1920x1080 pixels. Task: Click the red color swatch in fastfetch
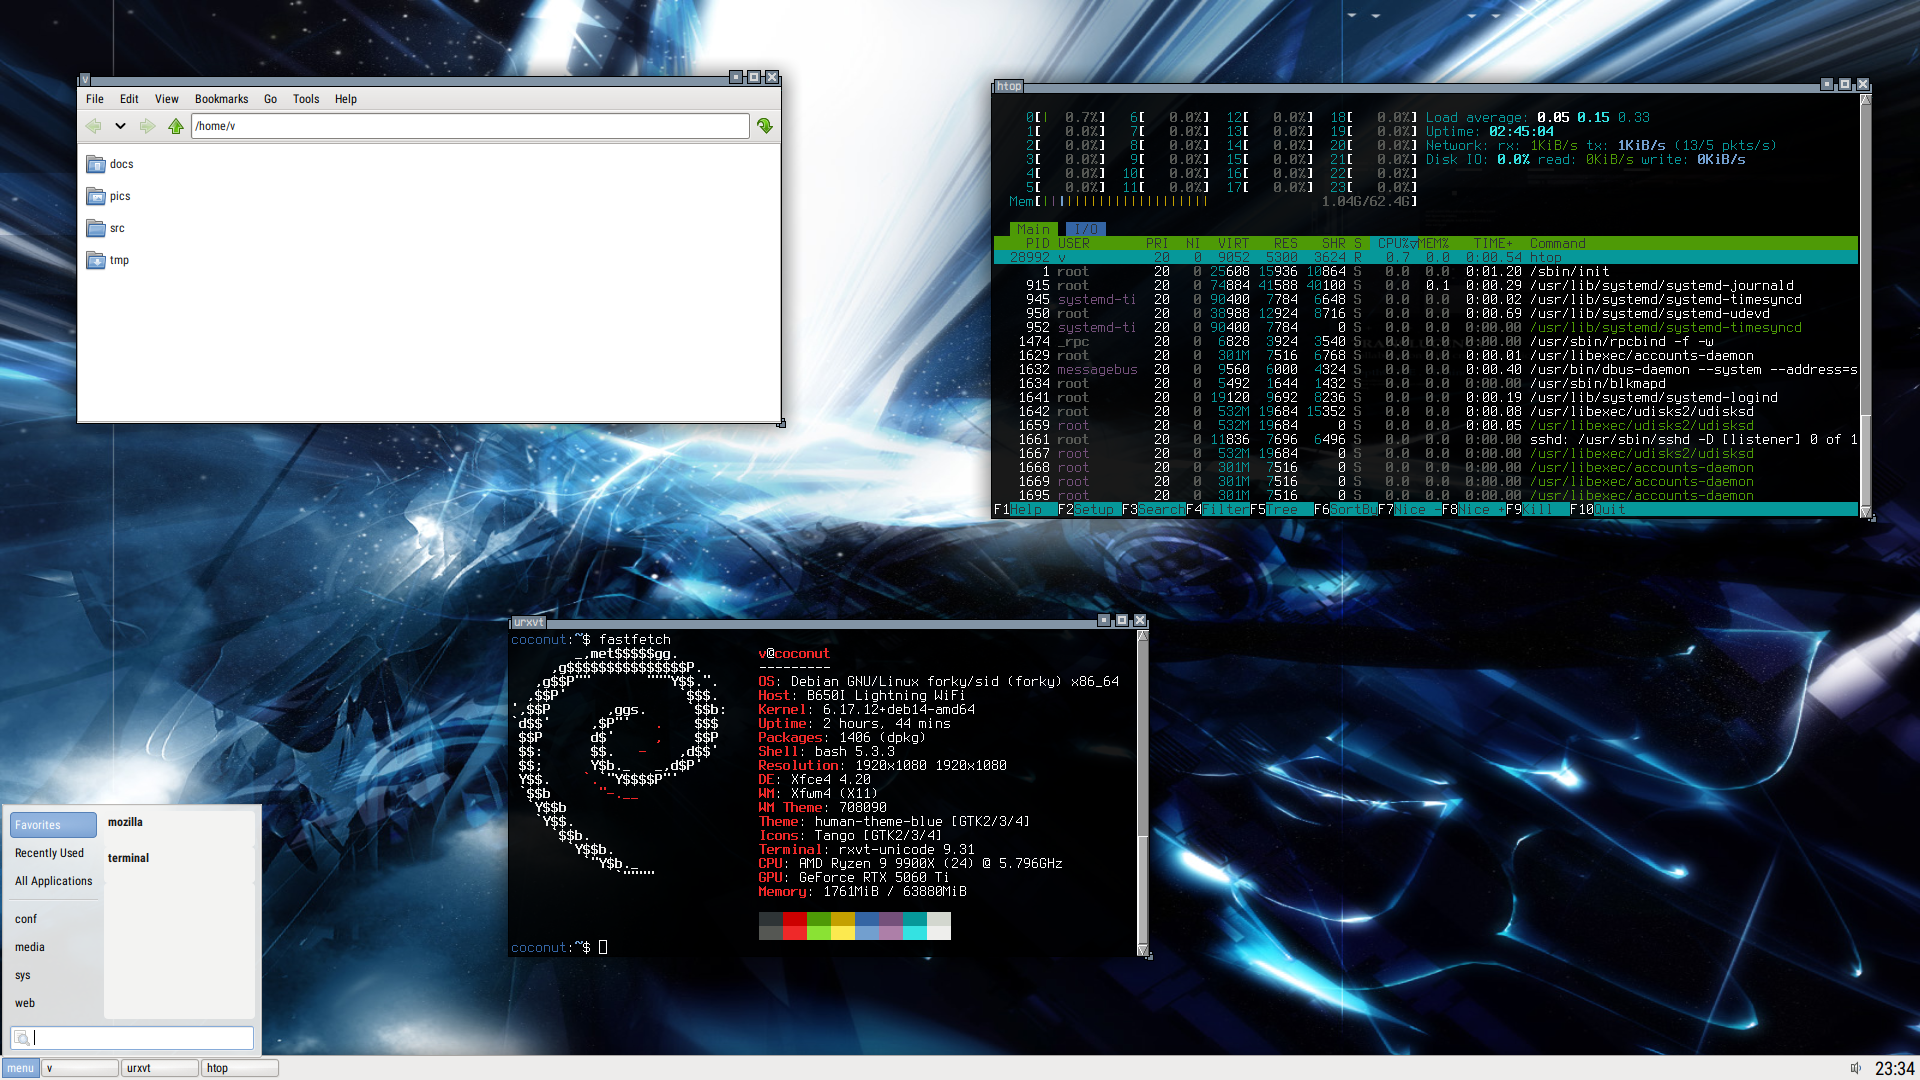[795, 919]
